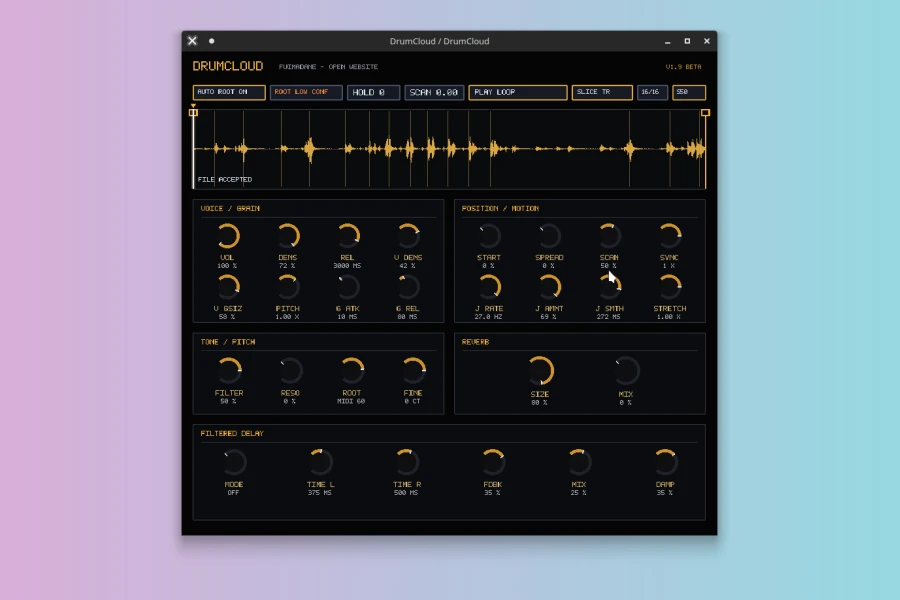
Task: Click the TIME L knob
Action: [320, 462]
